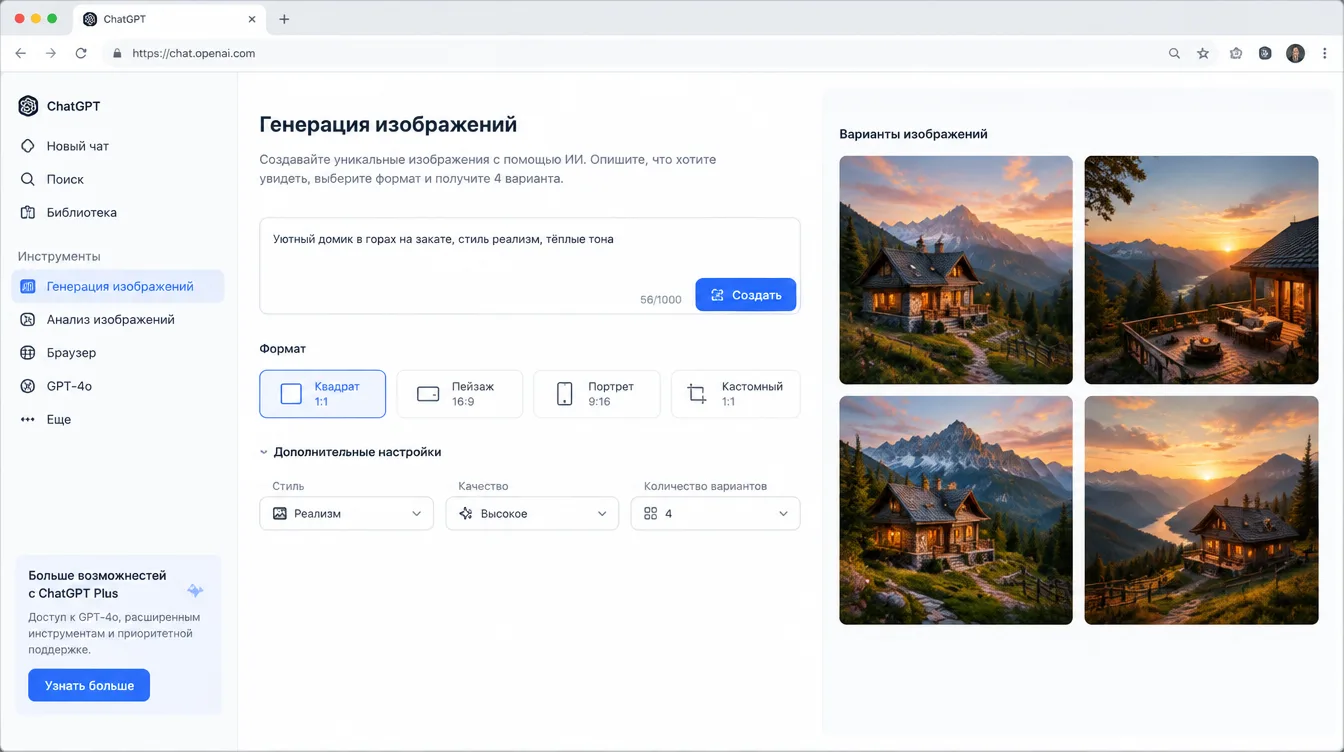Bookmark the page with star icon
1344x752 pixels.
(x=1203, y=53)
